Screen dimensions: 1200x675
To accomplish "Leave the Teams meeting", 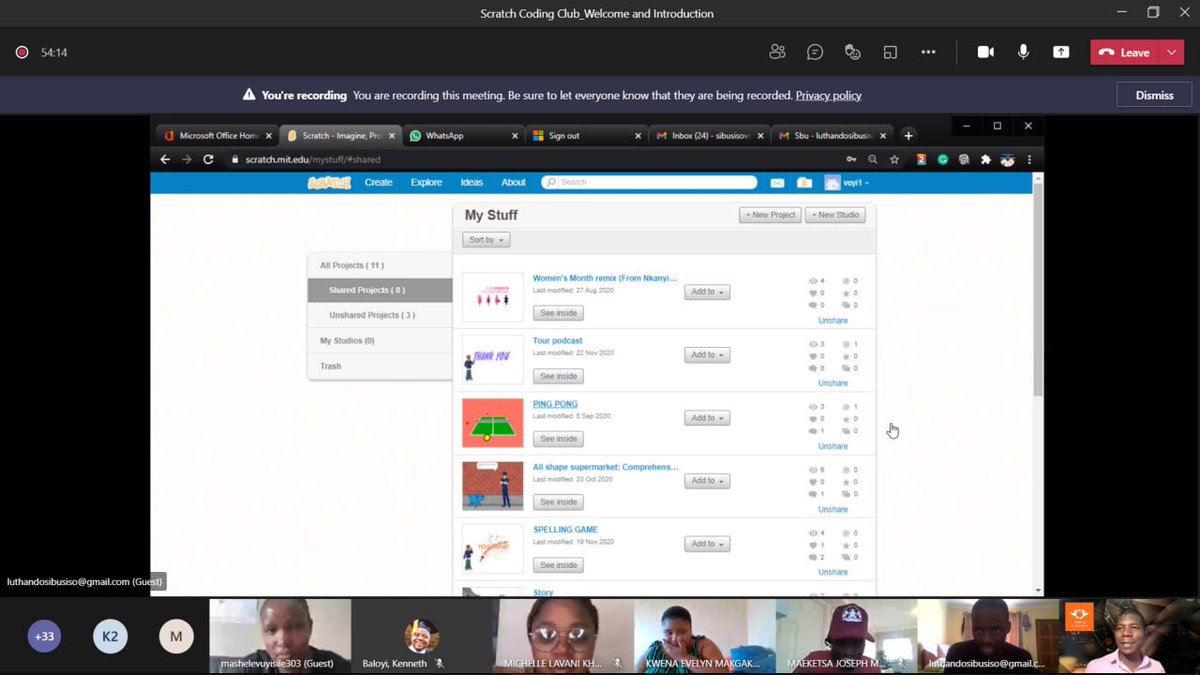I will [1124, 52].
